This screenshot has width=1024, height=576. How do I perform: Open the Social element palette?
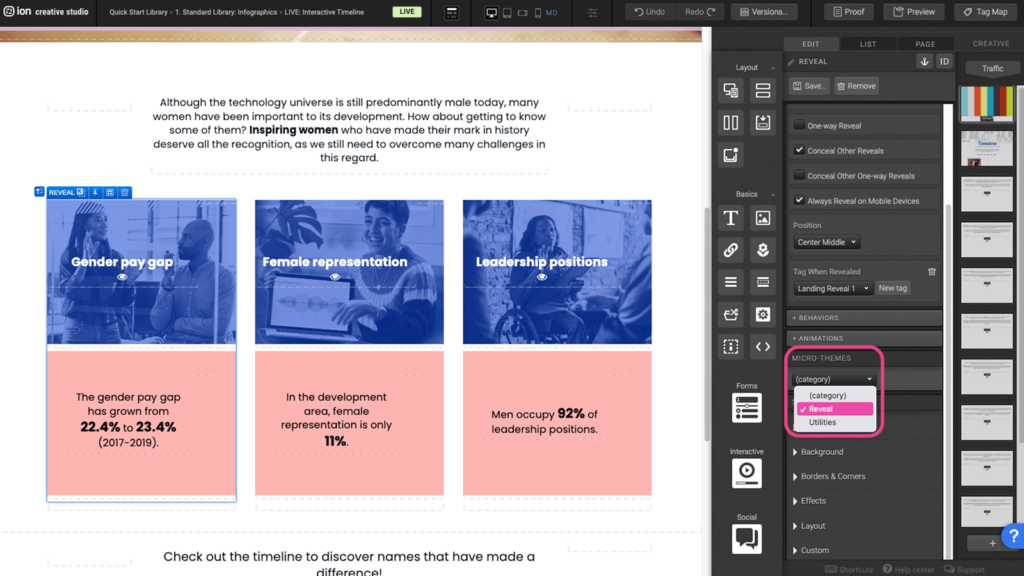746,539
